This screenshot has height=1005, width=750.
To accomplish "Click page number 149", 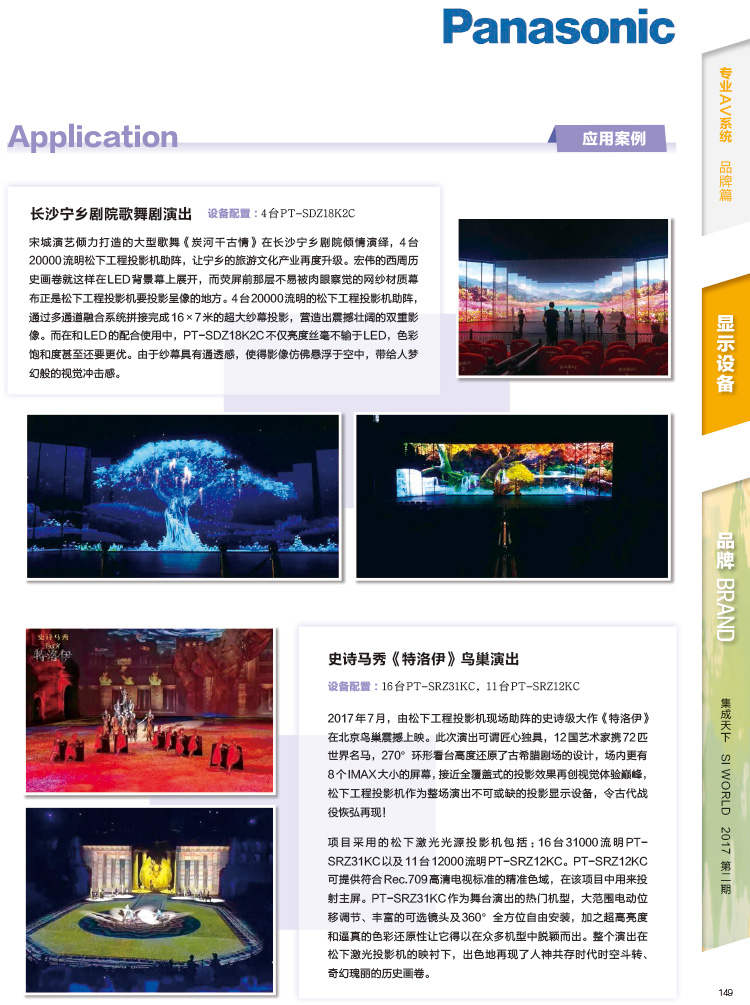I will [x=725, y=990].
